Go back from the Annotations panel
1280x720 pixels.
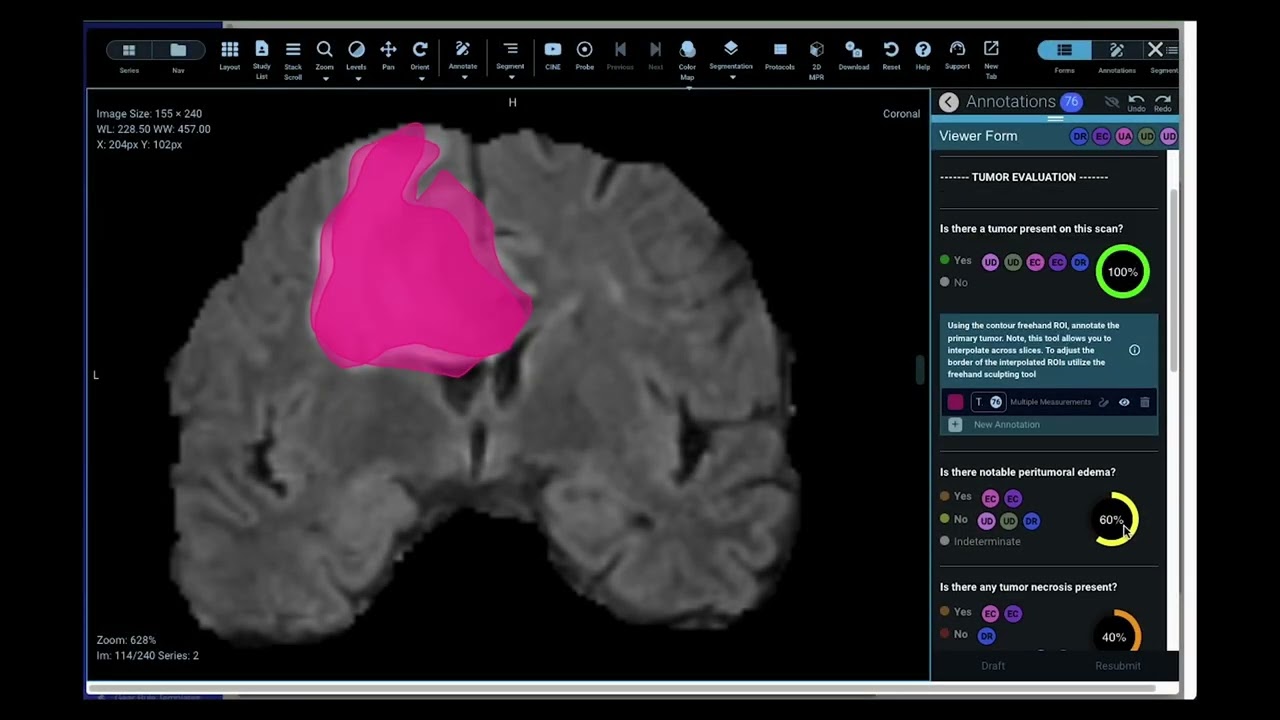948,102
